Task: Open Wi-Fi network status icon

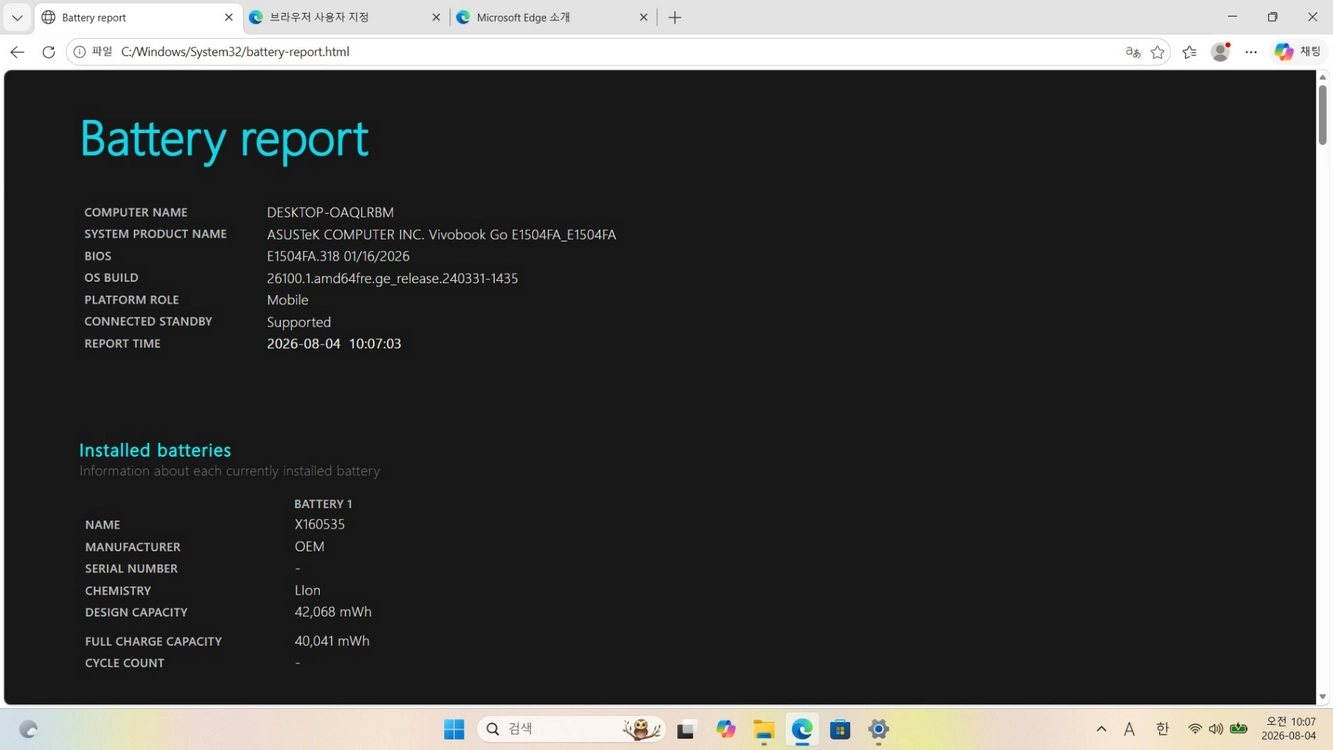Action: pos(1194,729)
